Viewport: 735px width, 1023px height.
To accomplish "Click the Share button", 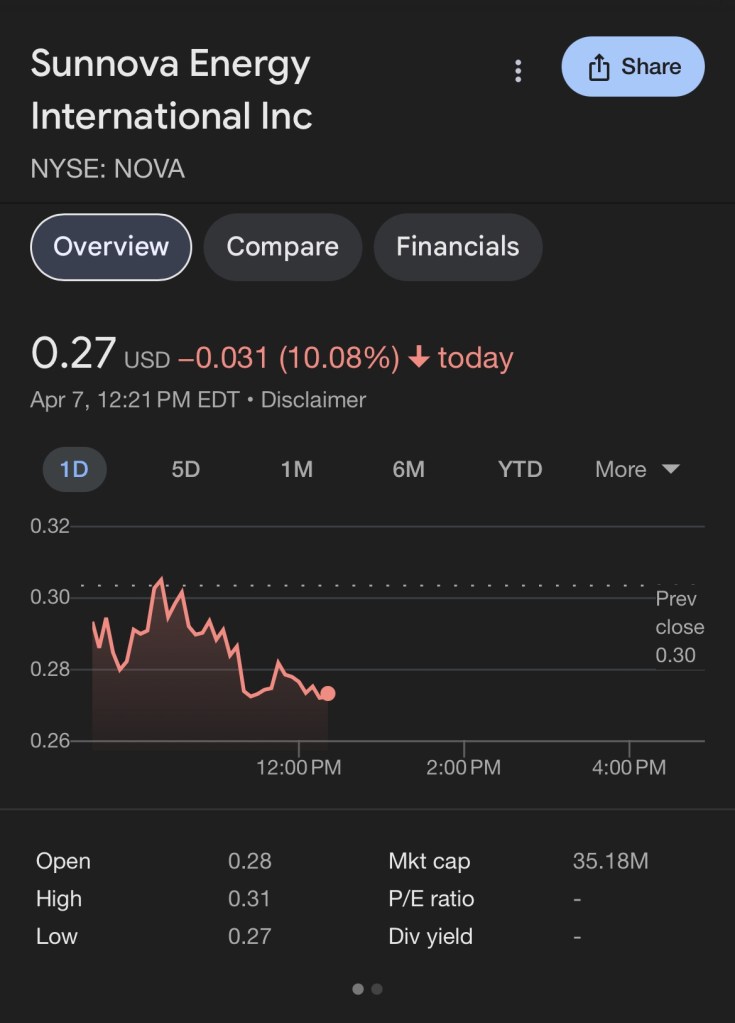I will tap(633, 67).
